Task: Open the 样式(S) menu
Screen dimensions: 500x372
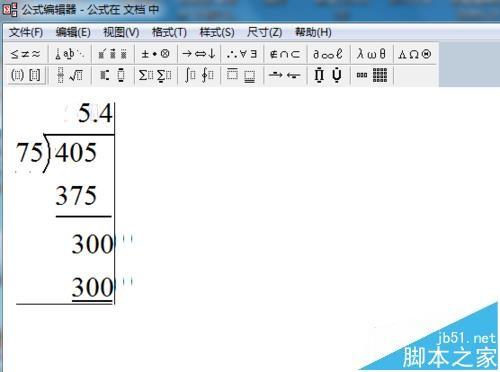Action: [x=217, y=33]
